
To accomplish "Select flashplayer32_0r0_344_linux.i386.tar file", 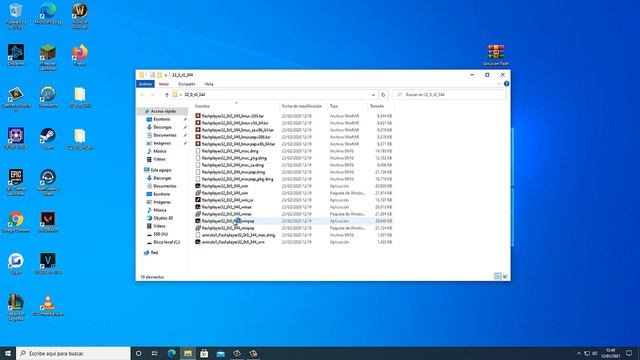I will point(233,116).
